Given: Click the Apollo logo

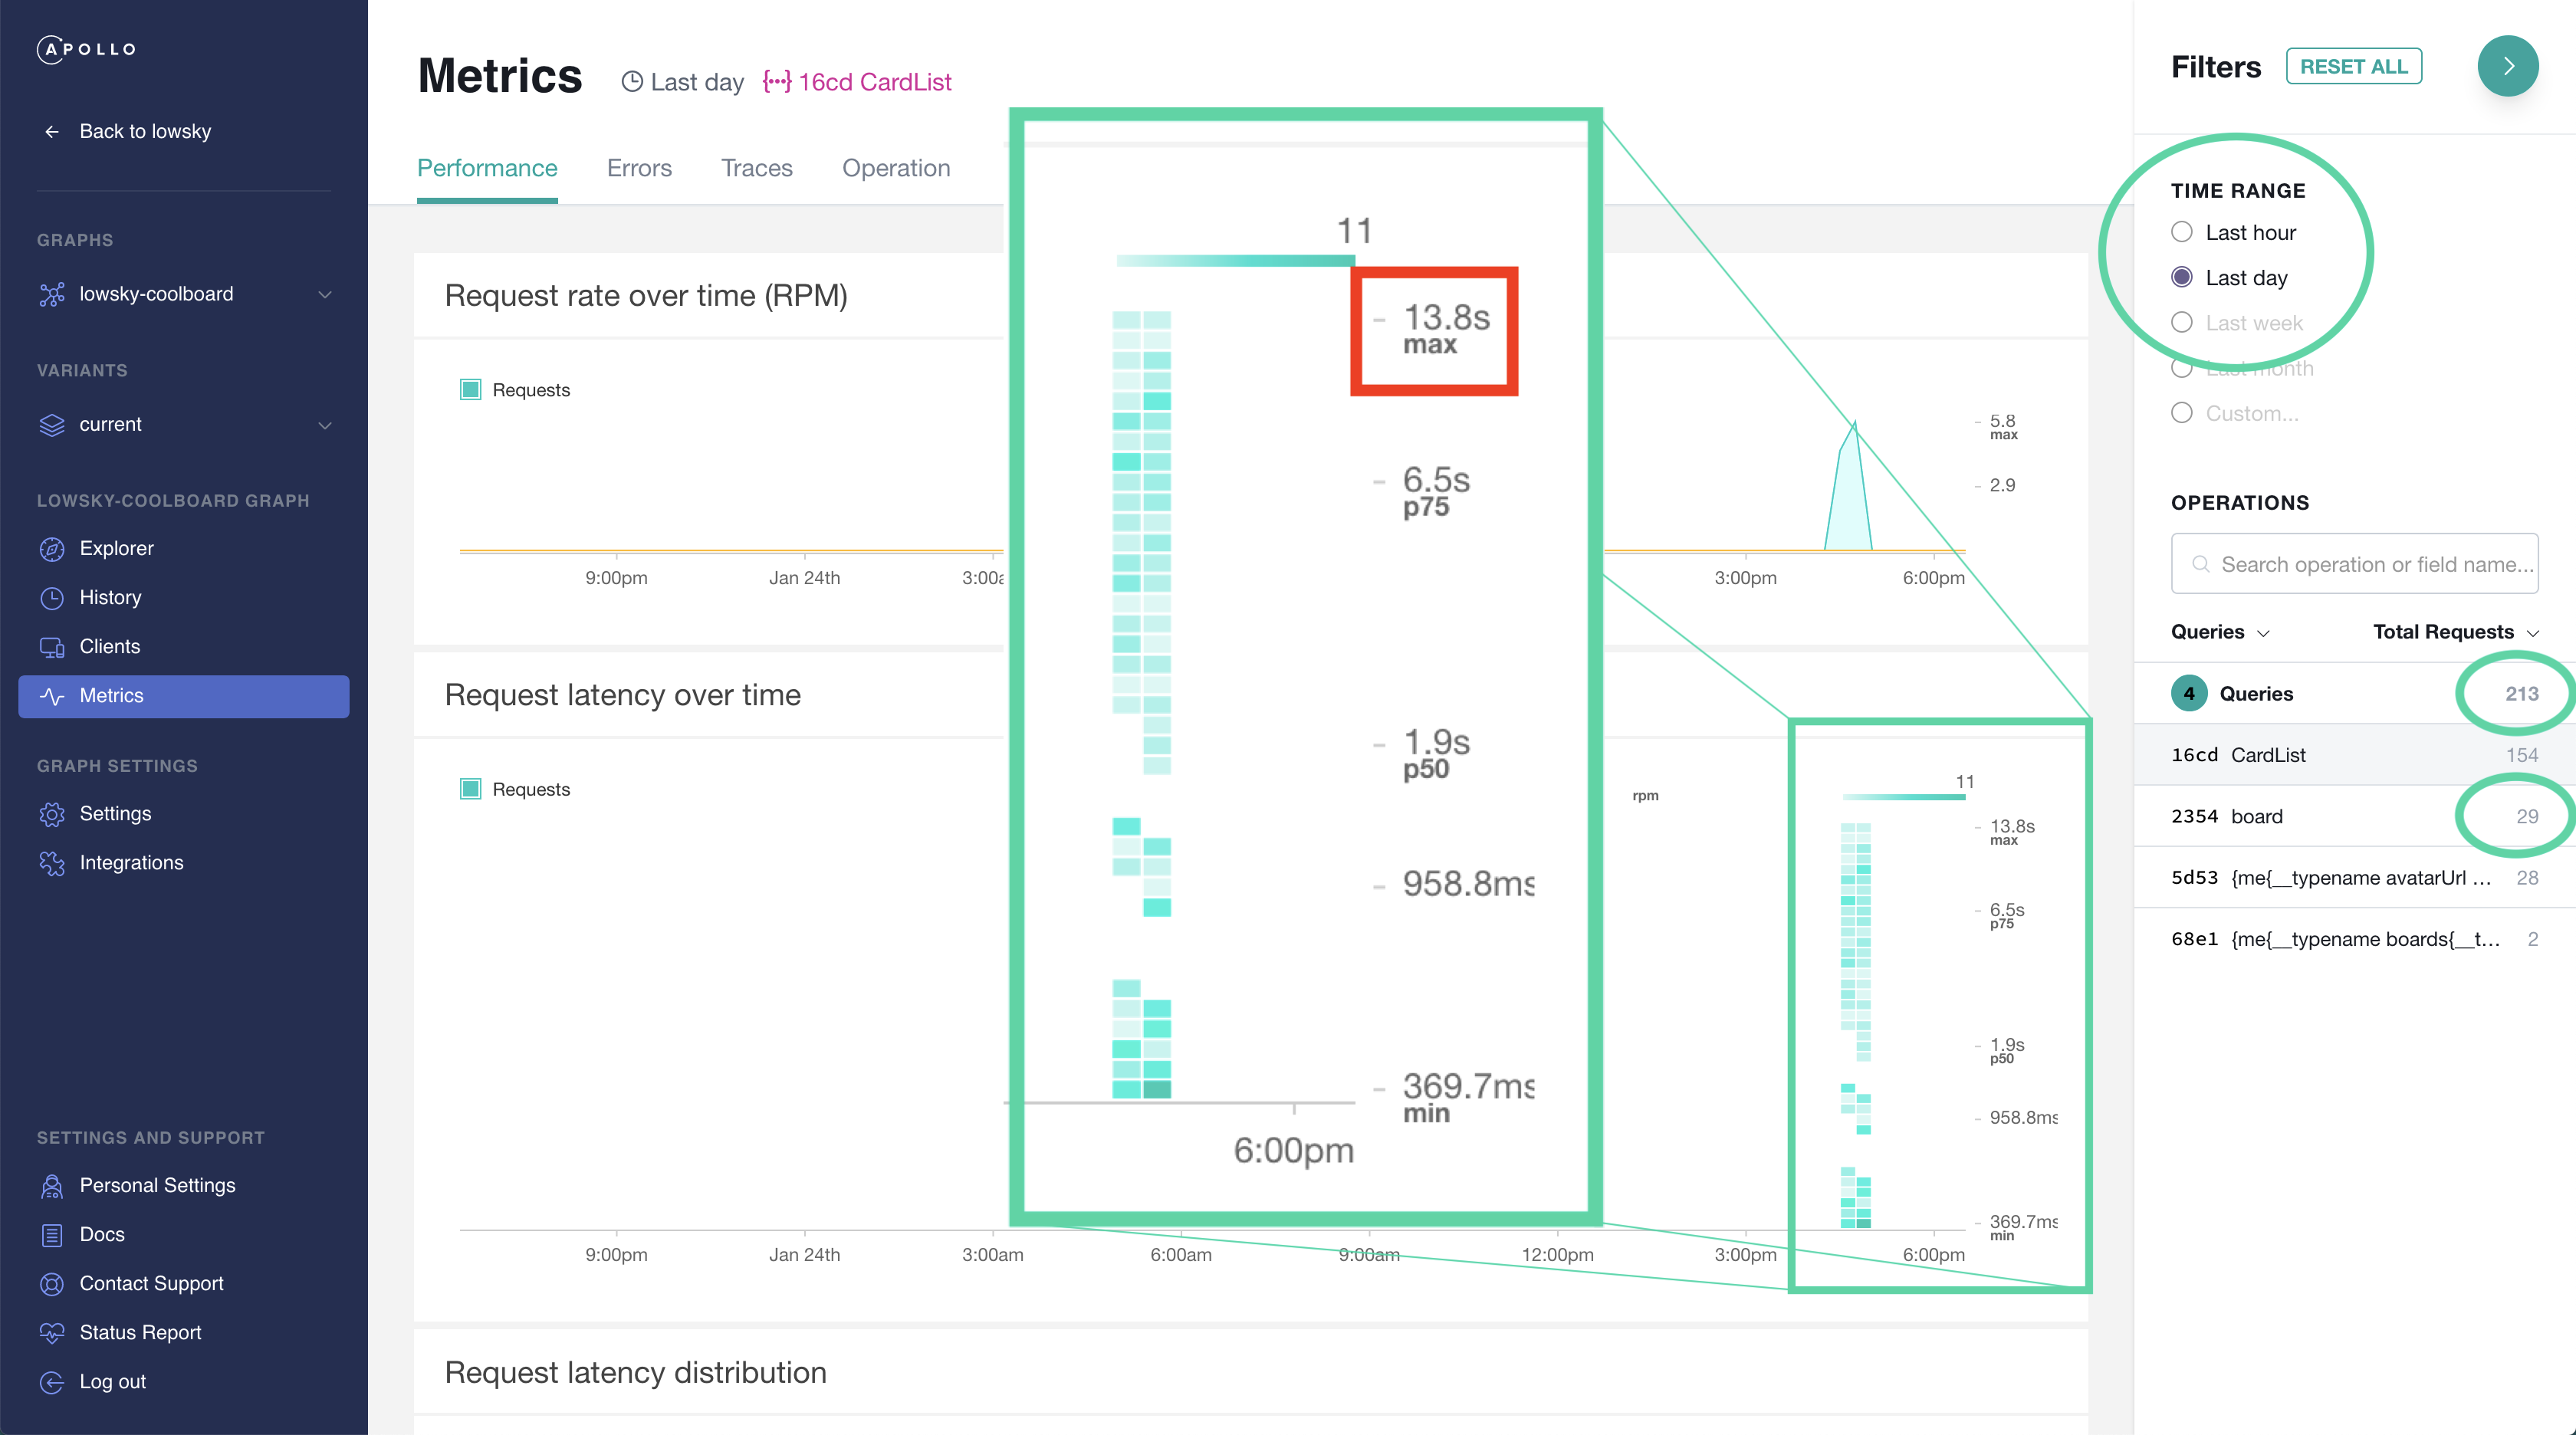Looking at the screenshot, I should coord(87,49).
